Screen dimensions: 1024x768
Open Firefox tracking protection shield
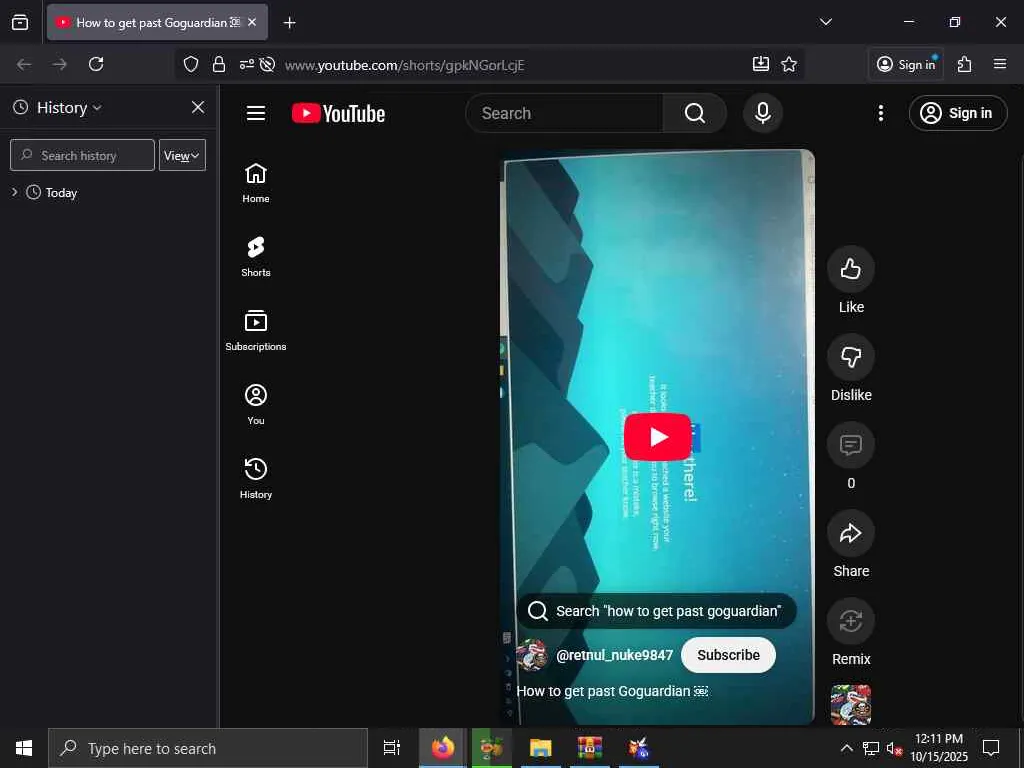tap(191, 64)
